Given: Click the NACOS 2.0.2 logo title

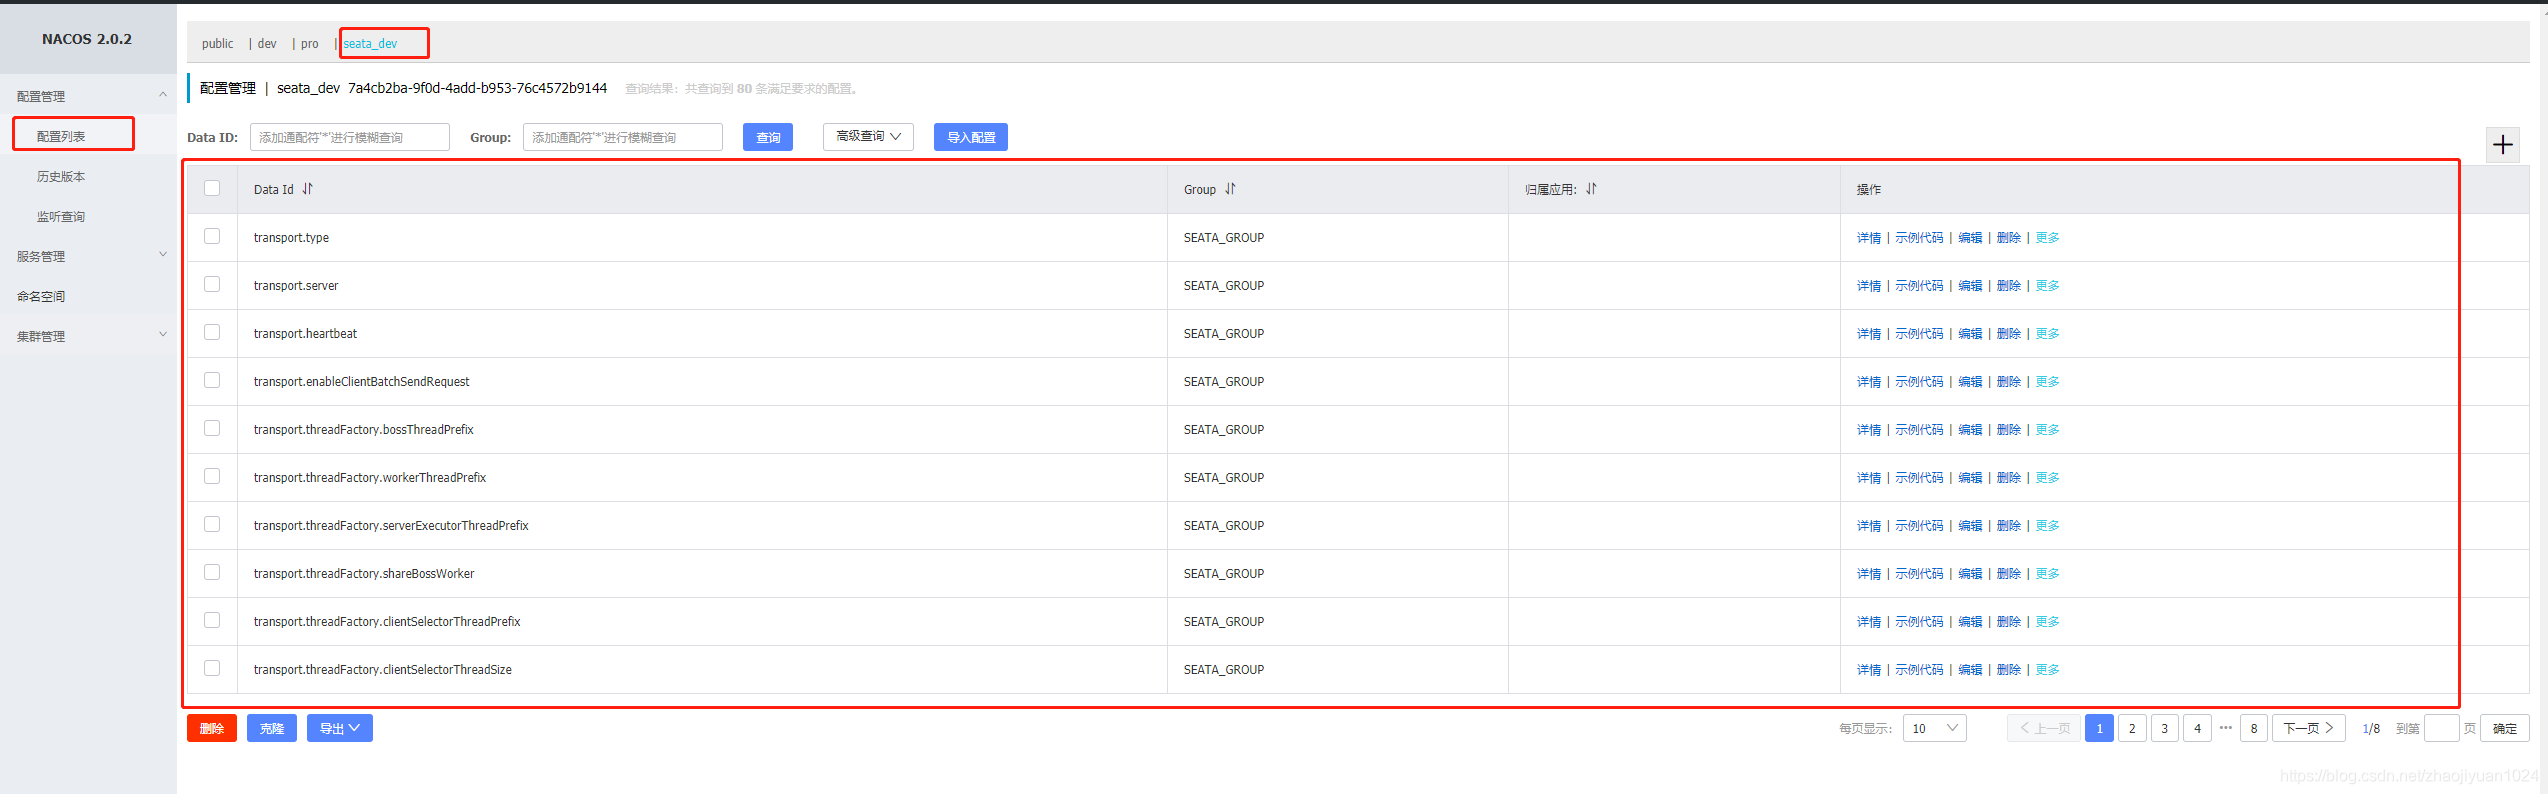Looking at the screenshot, I should 87,39.
